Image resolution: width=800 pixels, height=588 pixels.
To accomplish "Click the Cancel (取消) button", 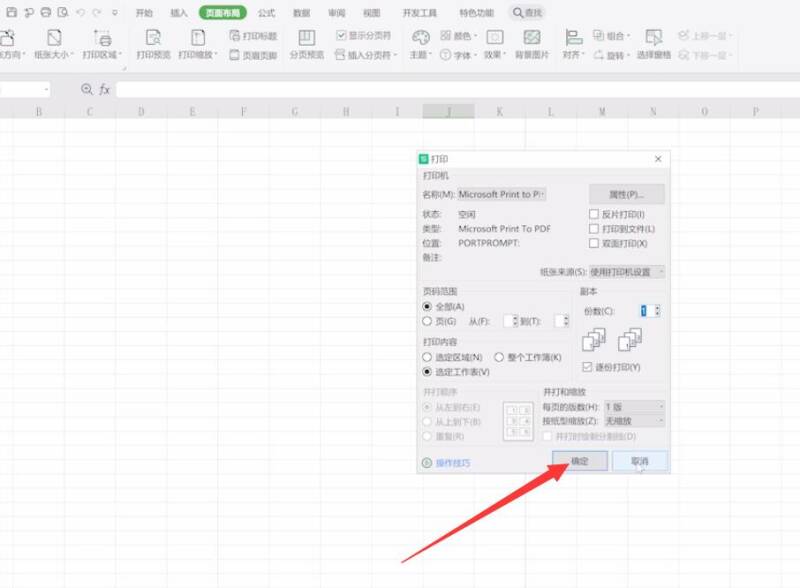I will (x=640, y=461).
